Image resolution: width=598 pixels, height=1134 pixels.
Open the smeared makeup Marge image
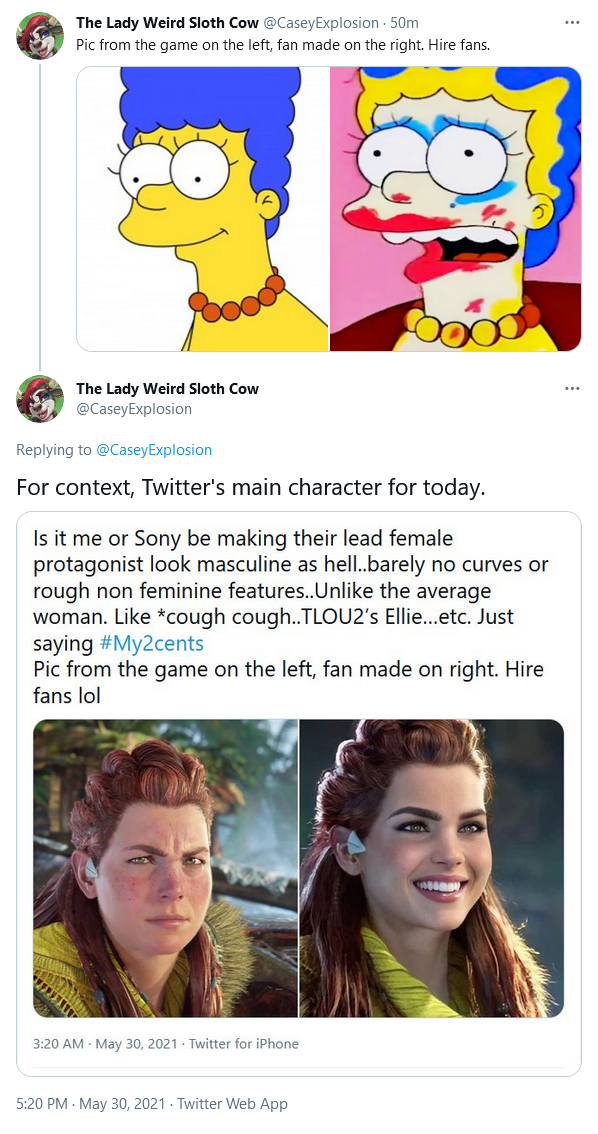tap(456, 209)
